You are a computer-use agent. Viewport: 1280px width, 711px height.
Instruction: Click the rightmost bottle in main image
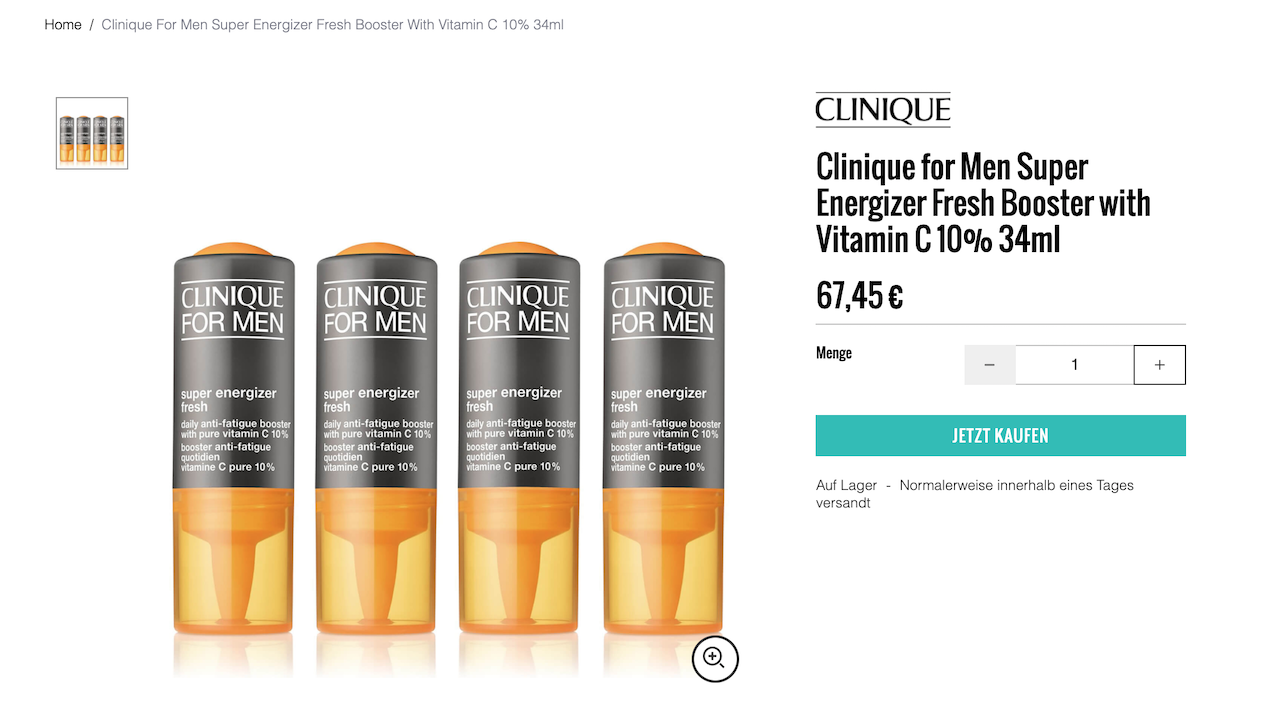click(663, 440)
